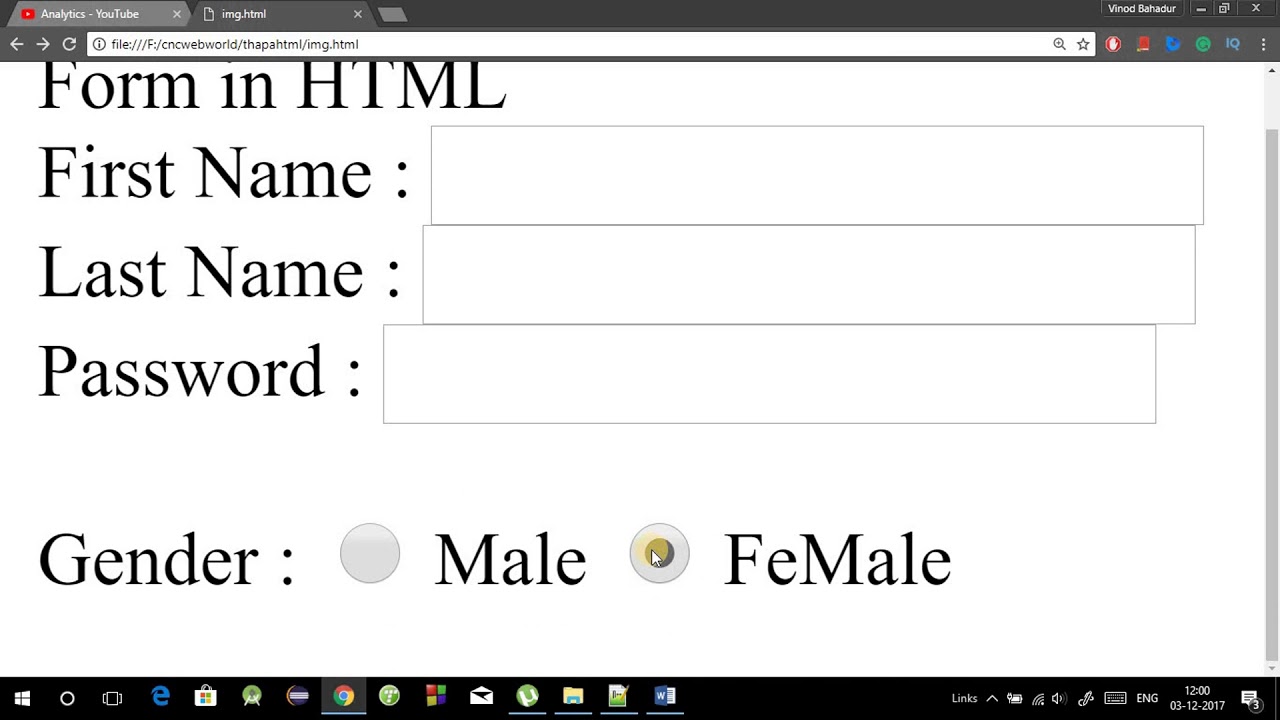Viewport: 1280px width, 720px height.
Task: Open the AdBlock red stop-hand extension
Action: [x=1113, y=44]
